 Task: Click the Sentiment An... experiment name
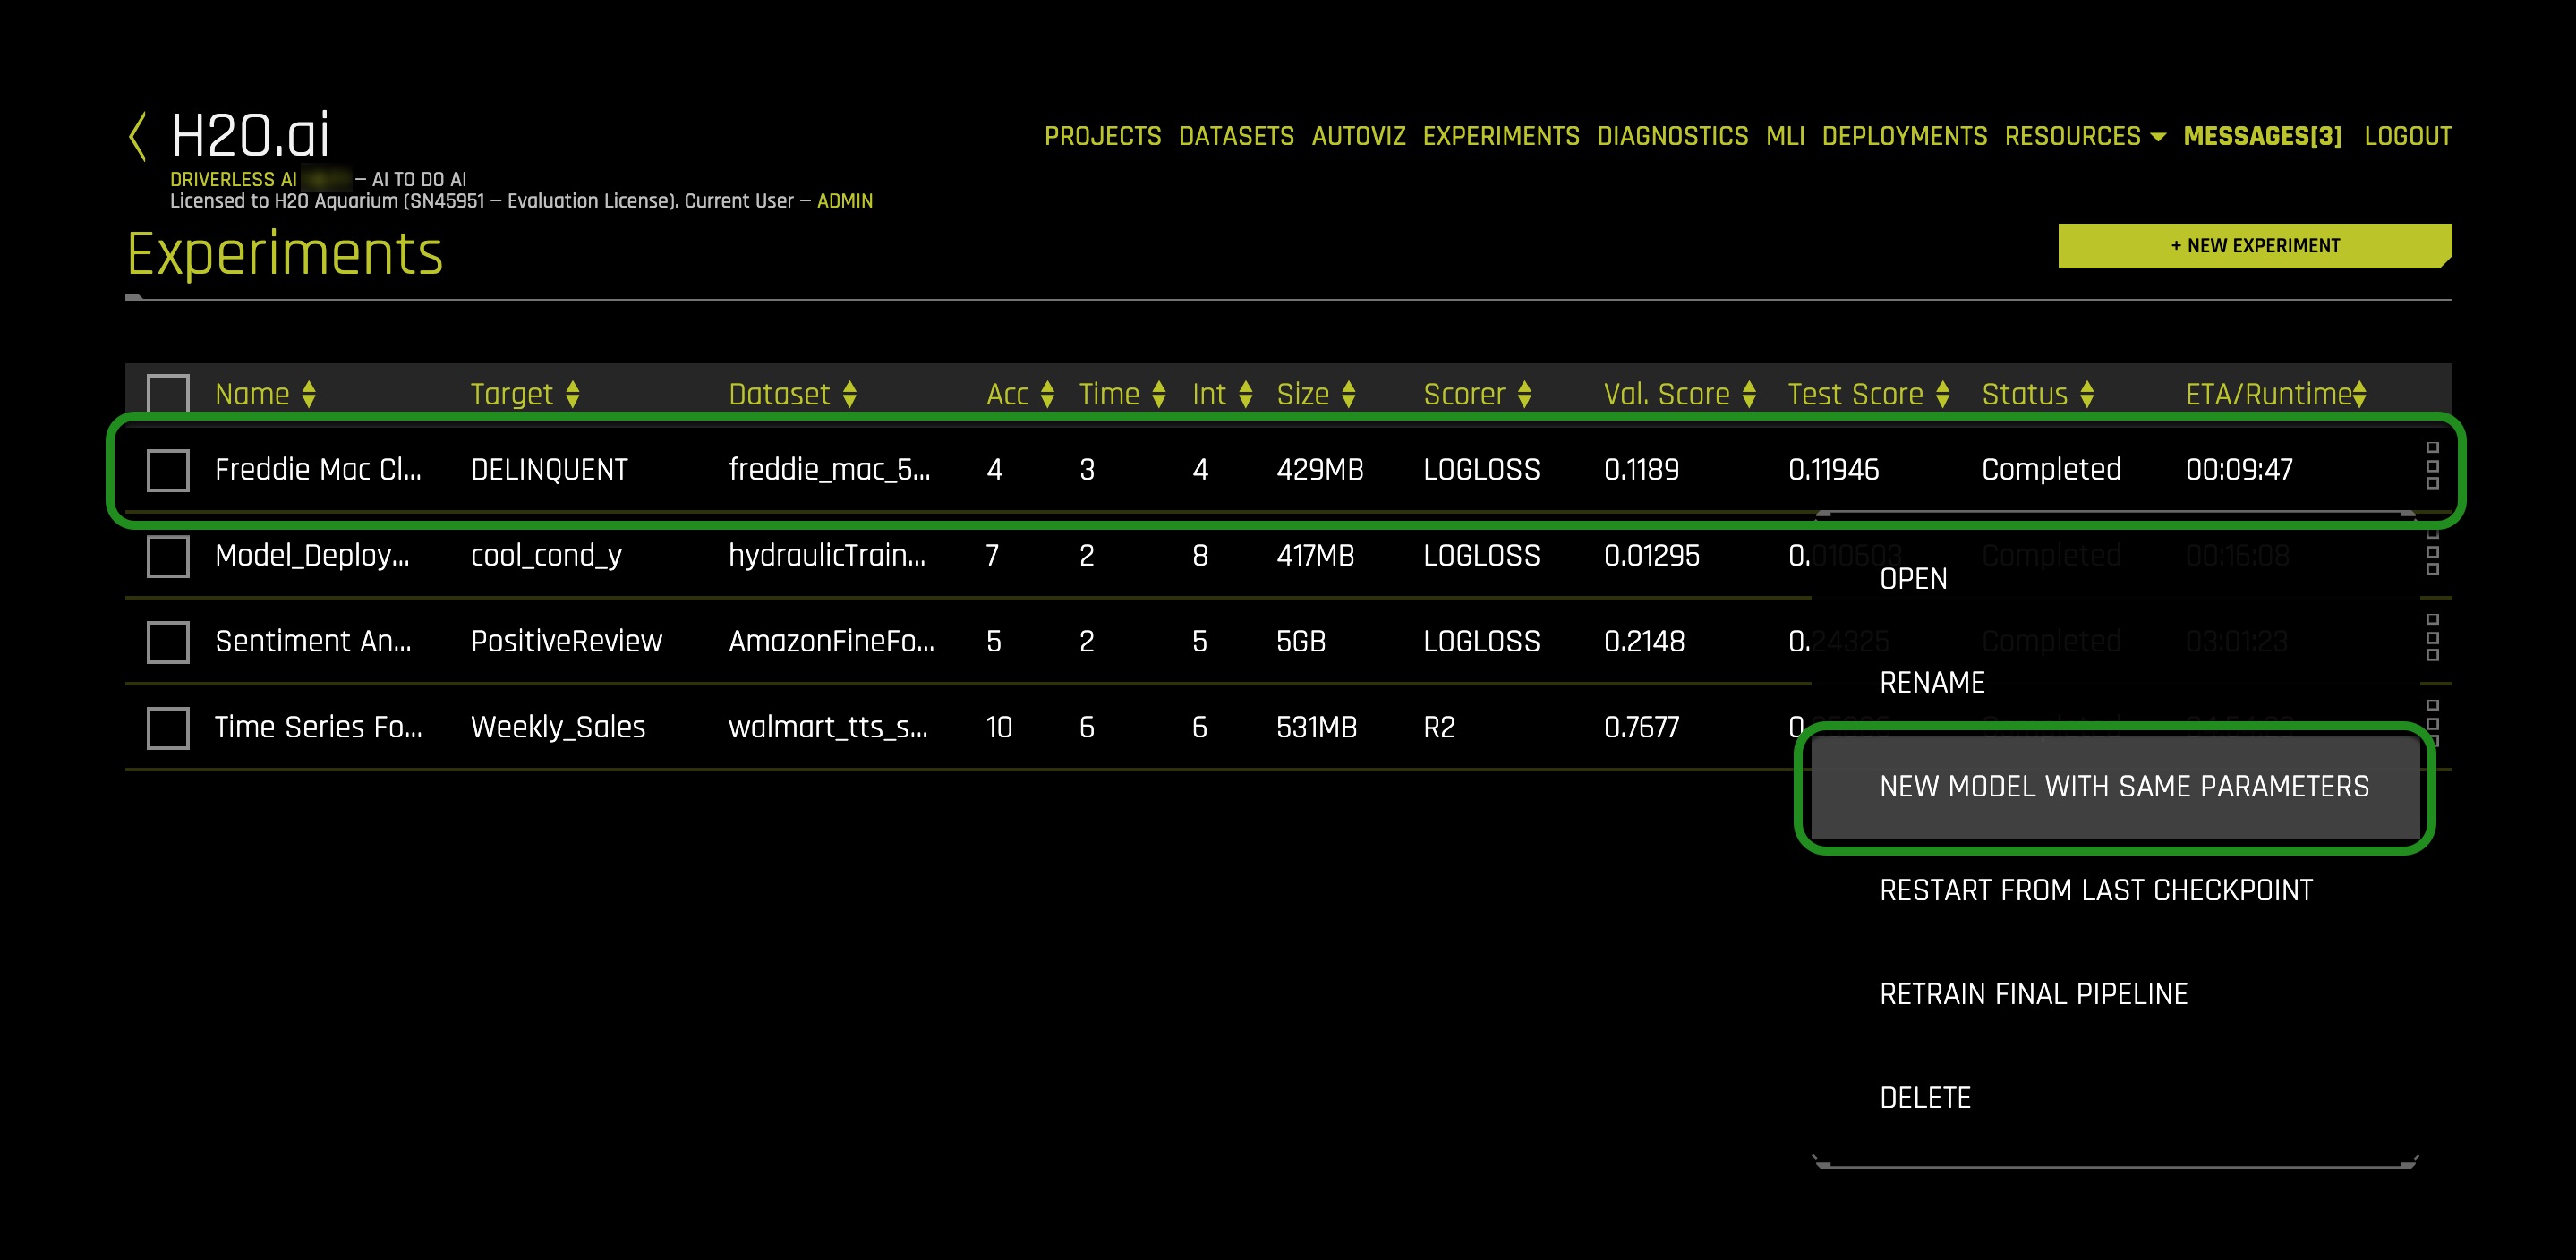pos(313,642)
